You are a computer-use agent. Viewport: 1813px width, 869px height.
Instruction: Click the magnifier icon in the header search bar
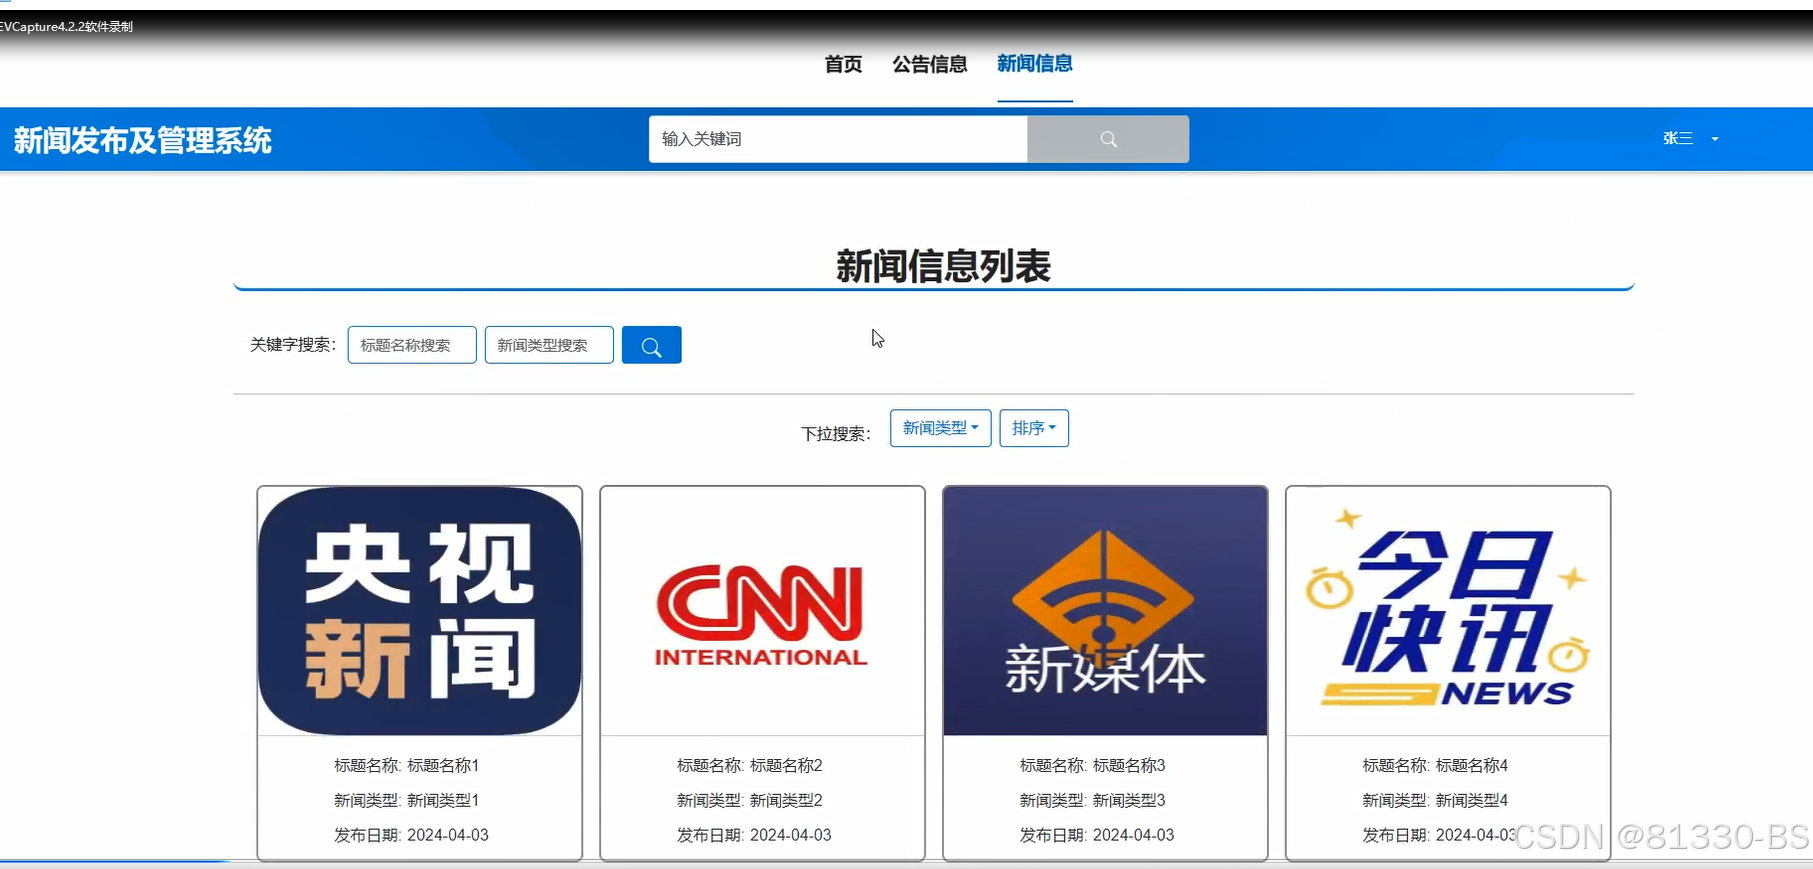tap(1108, 139)
